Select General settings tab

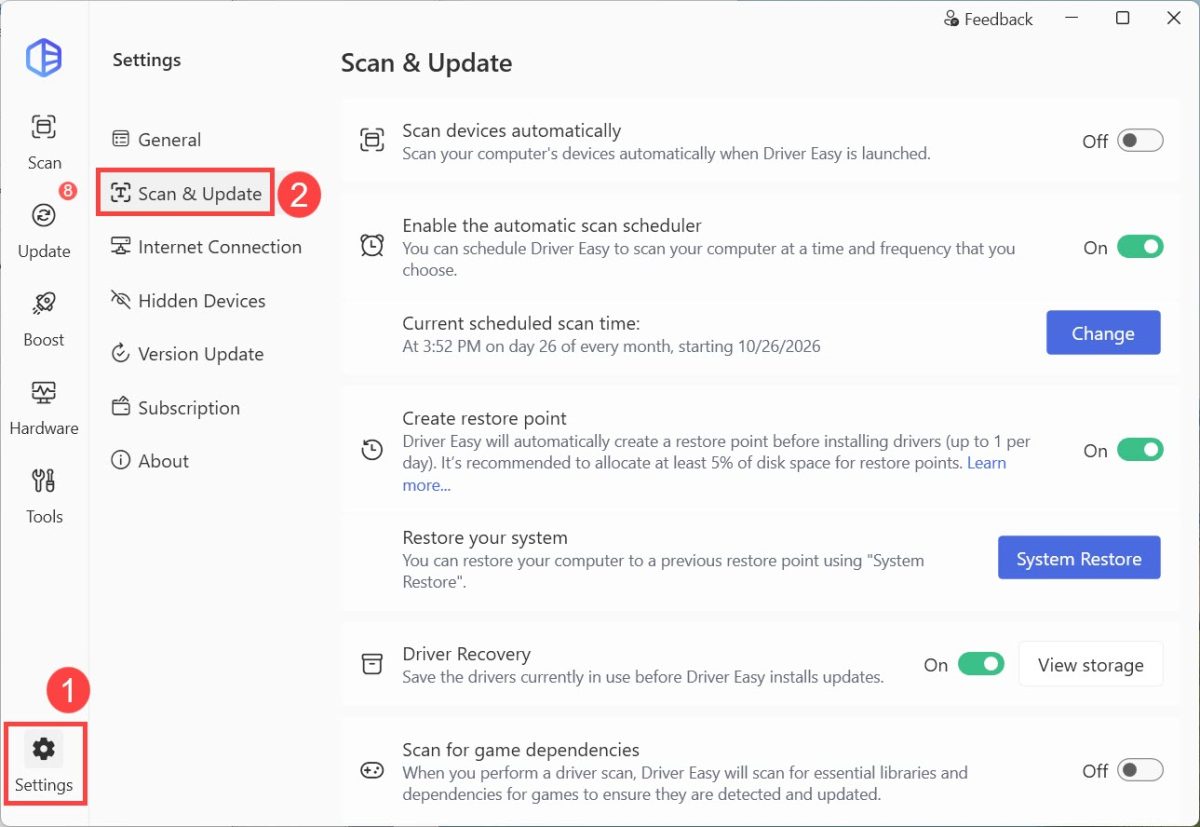pyautogui.click(x=156, y=140)
